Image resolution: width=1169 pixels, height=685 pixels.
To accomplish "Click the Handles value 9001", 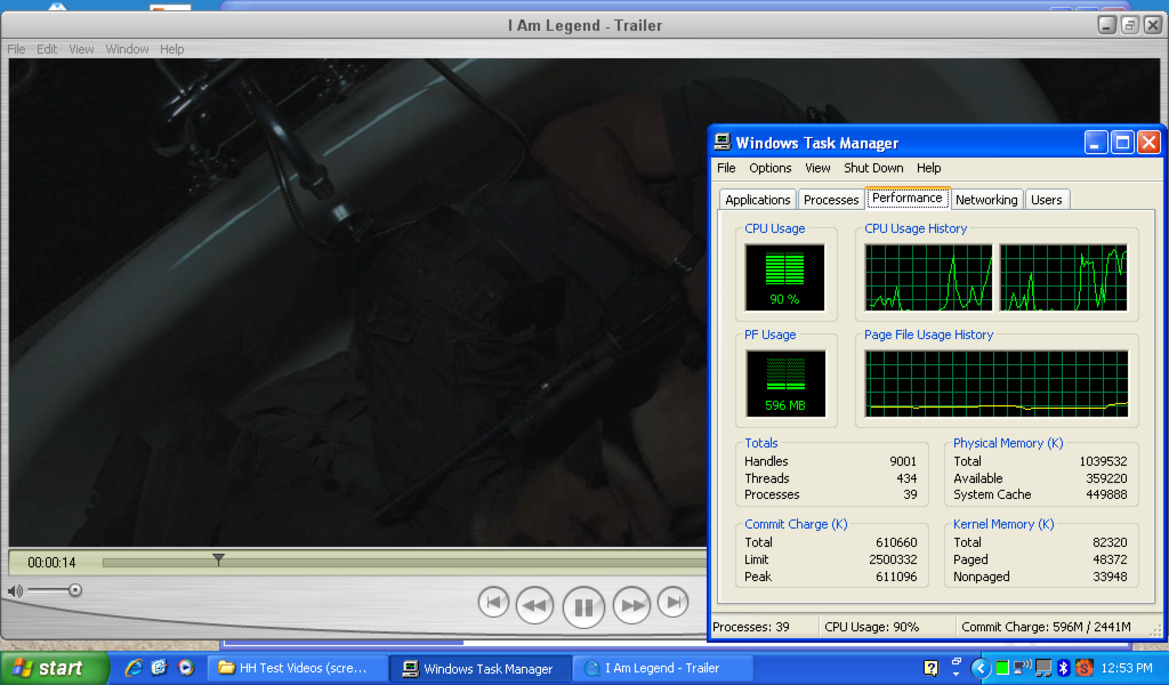I will 903,461.
